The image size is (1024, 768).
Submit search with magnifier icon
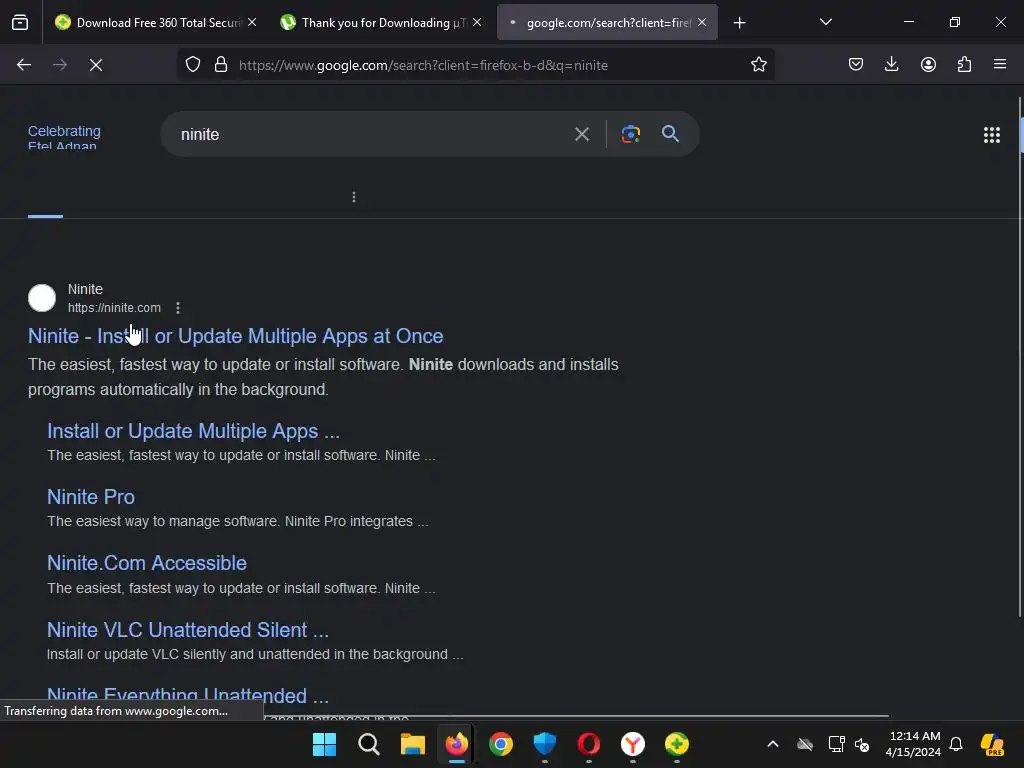point(671,134)
